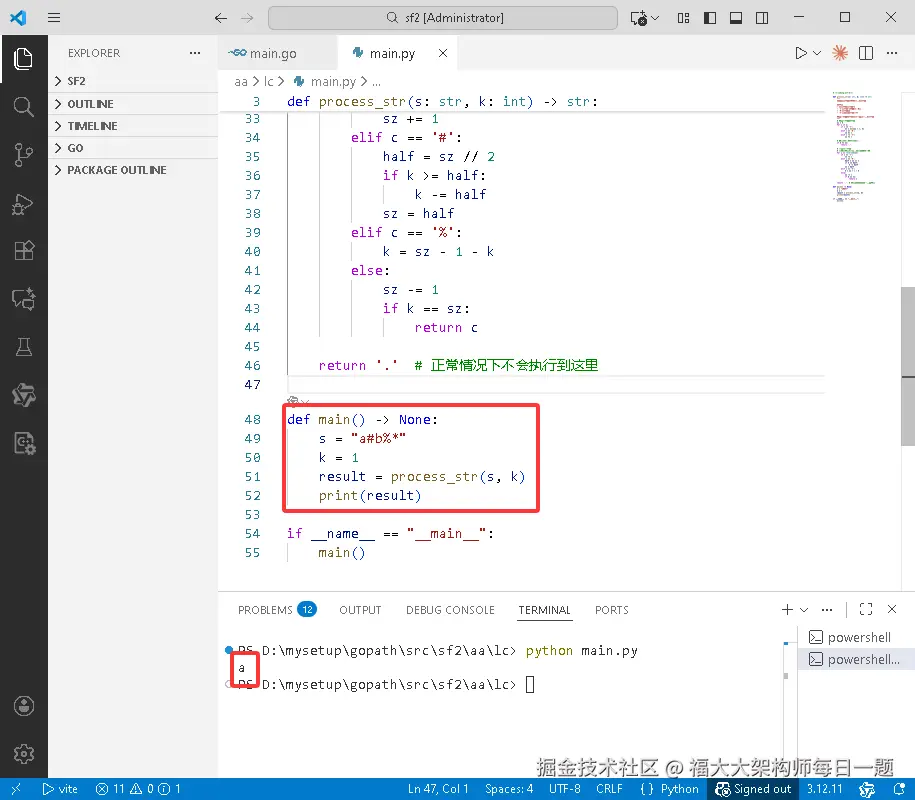This screenshot has height=800, width=915.
Task: Open the Manage gear menu
Action: click(23, 754)
